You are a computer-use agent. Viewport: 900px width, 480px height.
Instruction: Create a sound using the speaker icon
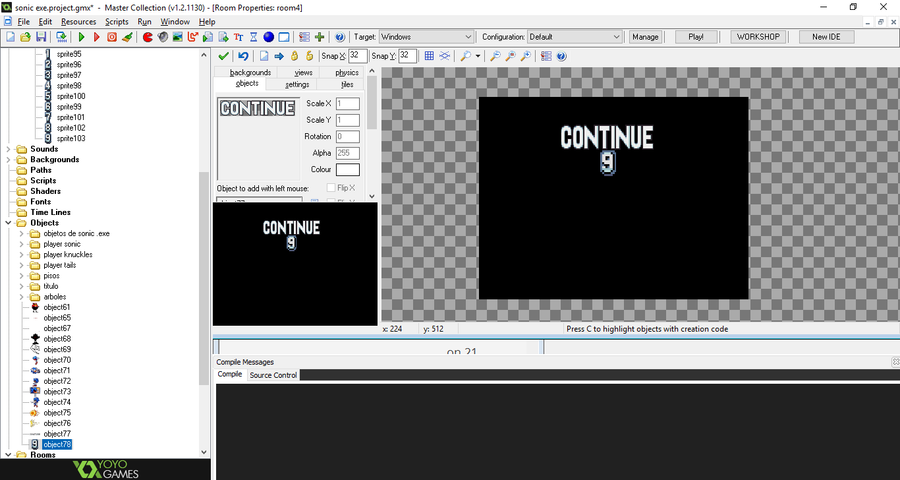click(163, 37)
